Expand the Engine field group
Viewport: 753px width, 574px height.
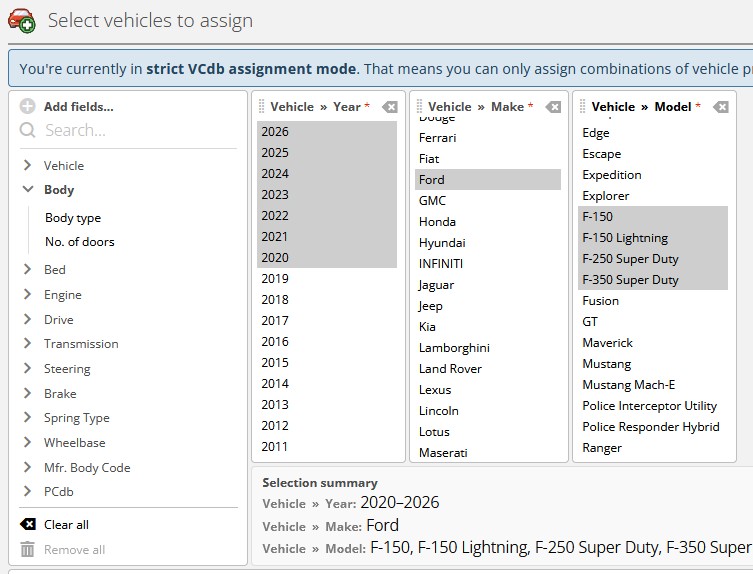(x=28, y=295)
